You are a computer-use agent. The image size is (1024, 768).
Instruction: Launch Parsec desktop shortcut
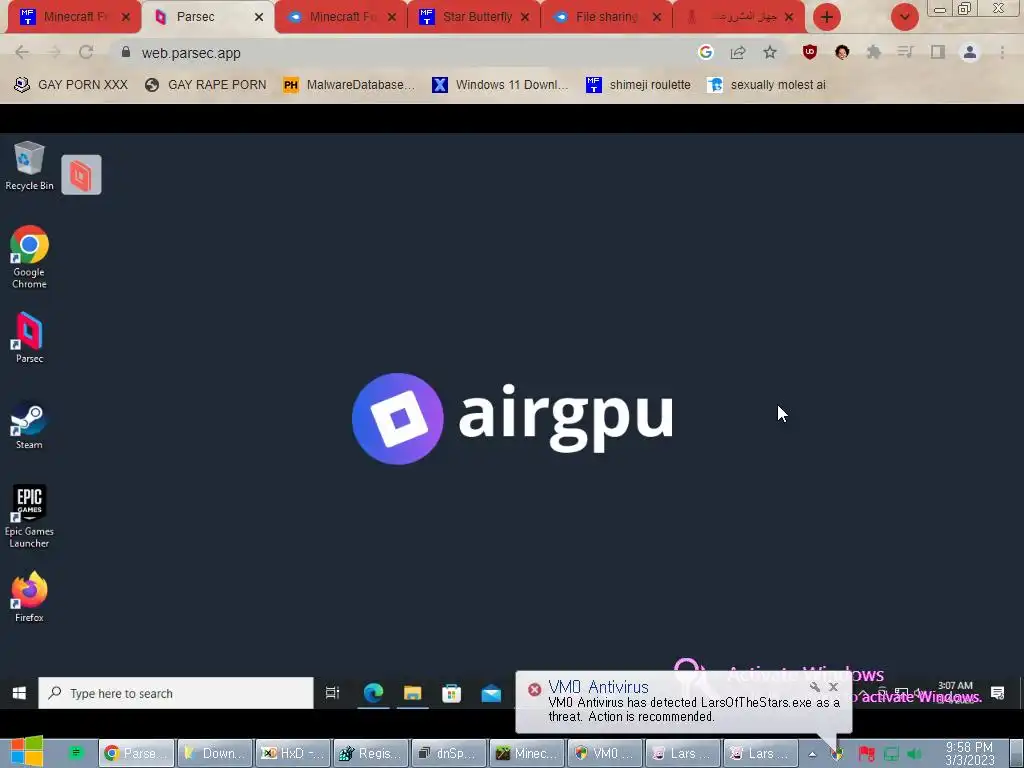(29, 338)
